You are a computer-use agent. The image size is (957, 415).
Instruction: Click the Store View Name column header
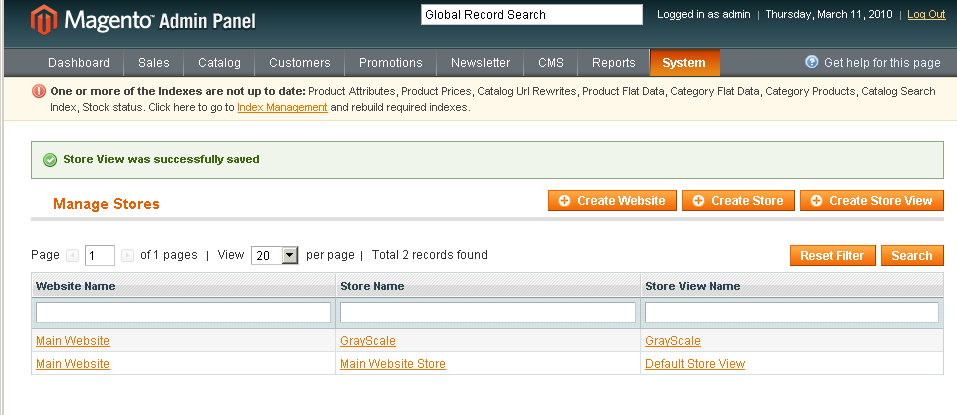(x=792, y=286)
